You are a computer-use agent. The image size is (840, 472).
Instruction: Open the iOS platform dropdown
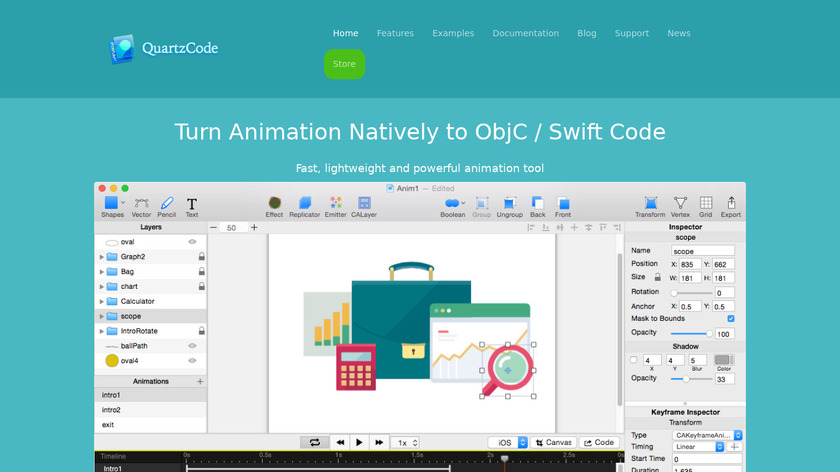[508, 443]
